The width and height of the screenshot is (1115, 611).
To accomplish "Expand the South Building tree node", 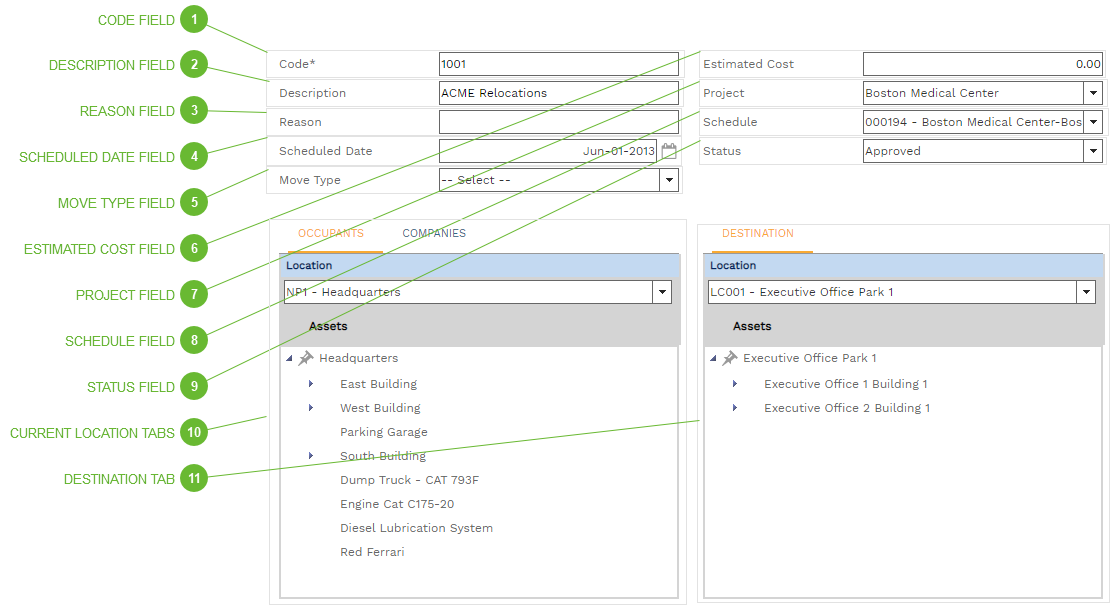I will point(311,456).
